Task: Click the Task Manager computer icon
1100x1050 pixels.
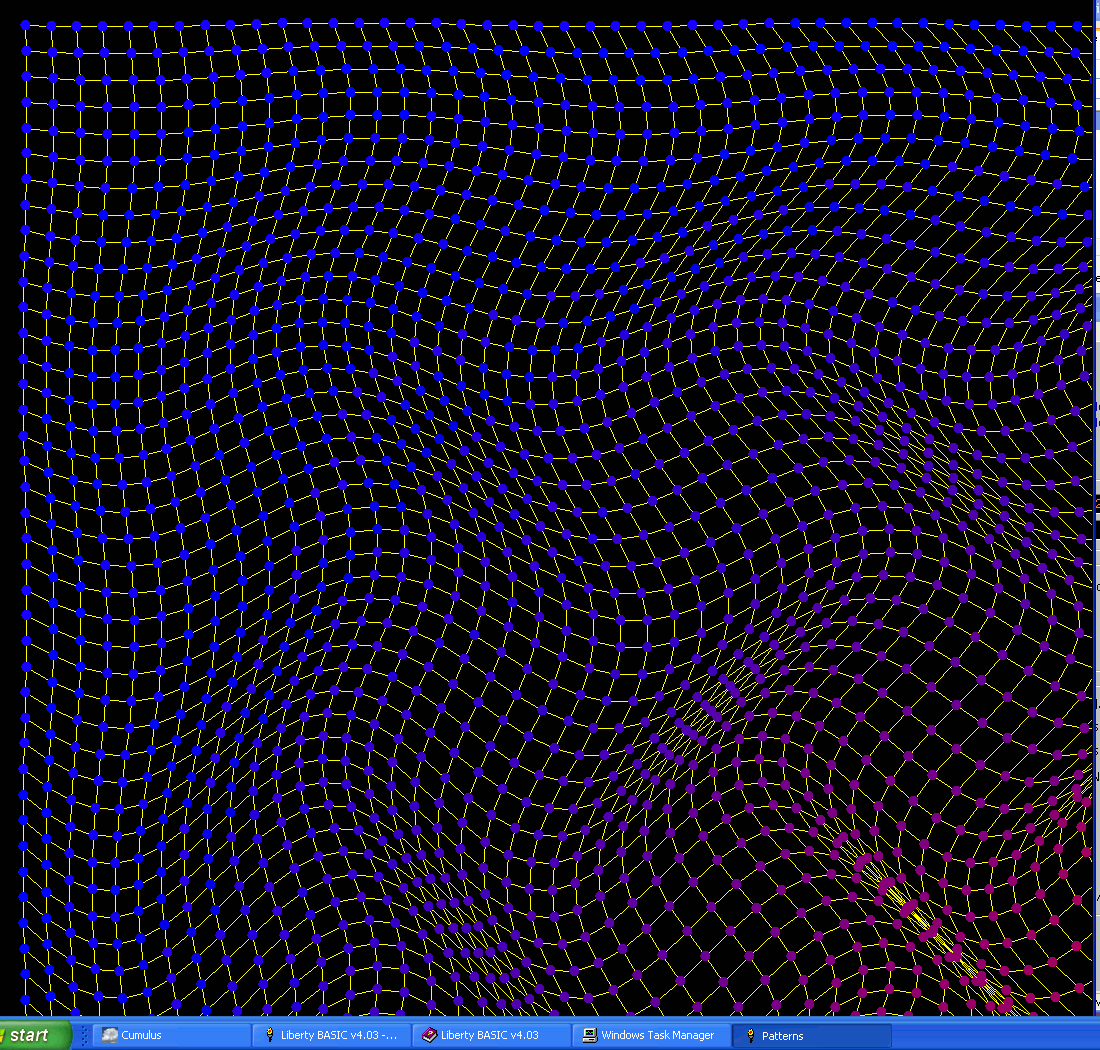Action: [590, 1035]
